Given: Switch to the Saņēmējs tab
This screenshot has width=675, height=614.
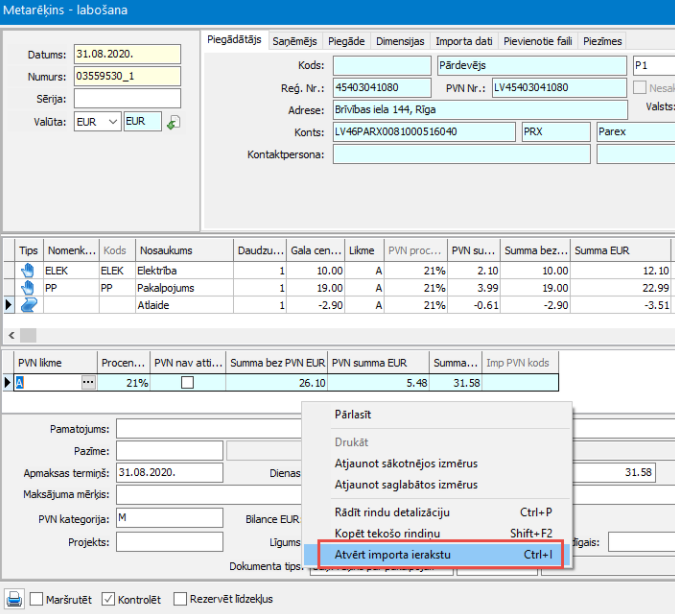Looking at the screenshot, I should 294,41.
